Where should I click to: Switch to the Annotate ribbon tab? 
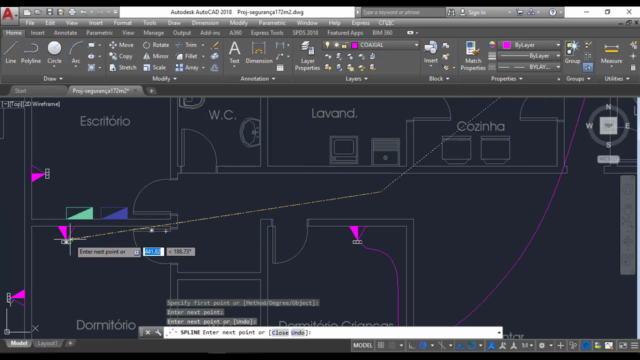pyautogui.click(x=65, y=33)
